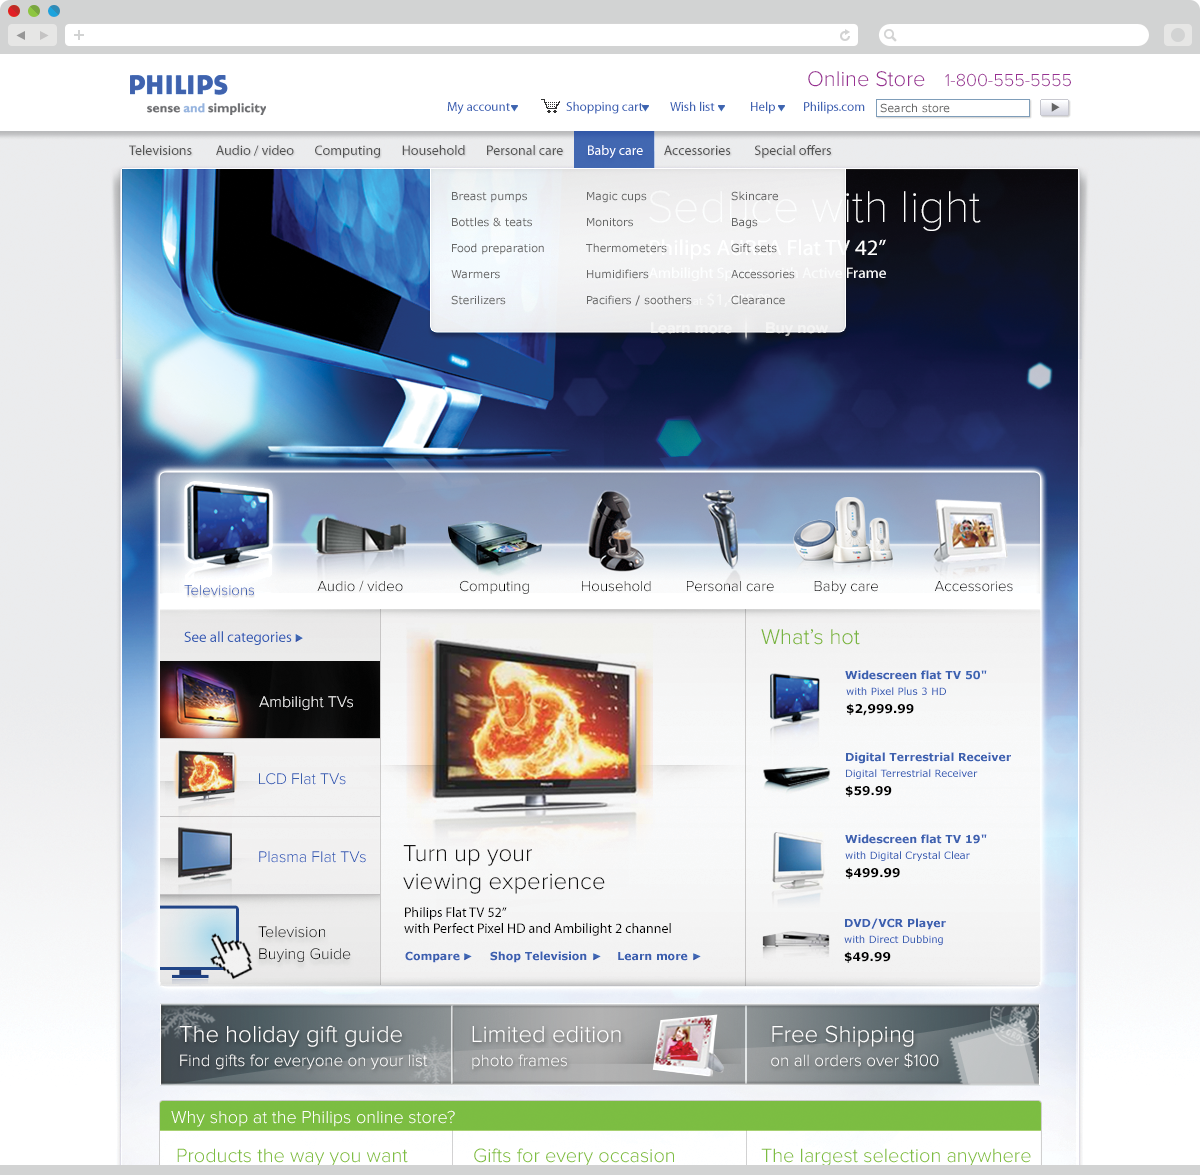Click the browser address bar
This screenshot has height=1175, width=1200.
(462, 35)
